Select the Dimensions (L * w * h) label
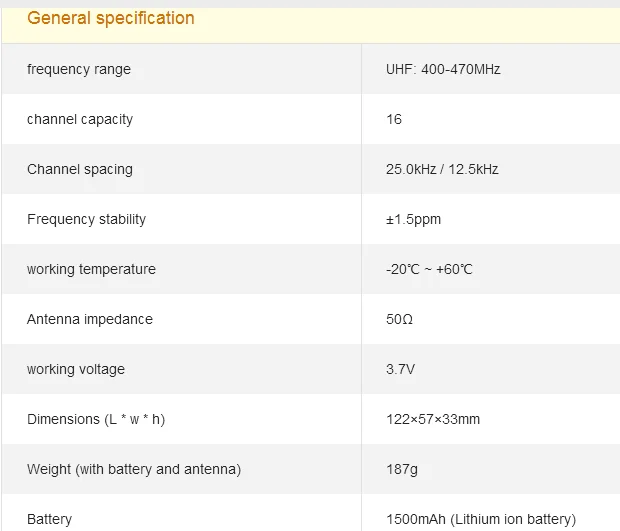This screenshot has height=531, width=620. 96,419
